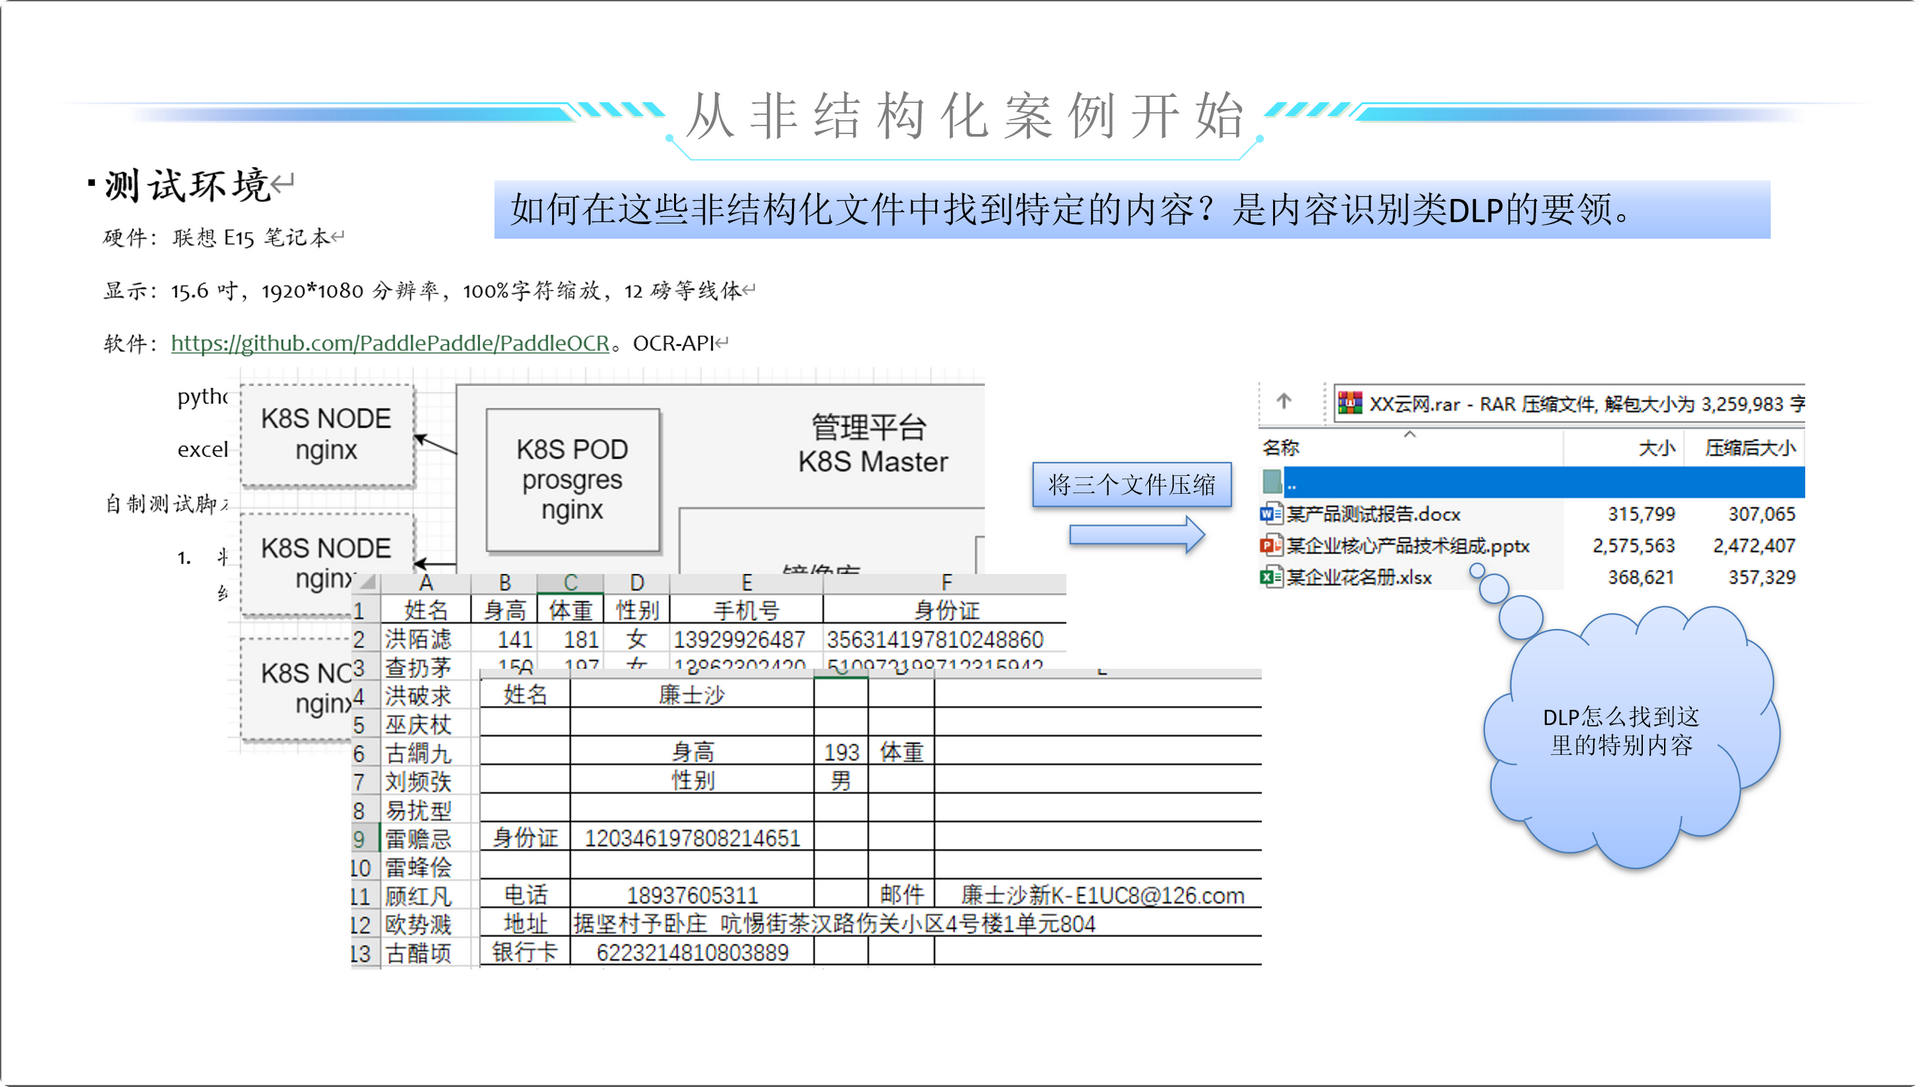Screen dimensions: 1920x1087
Task: Click the 手机号 header cell
Action: click(746, 610)
